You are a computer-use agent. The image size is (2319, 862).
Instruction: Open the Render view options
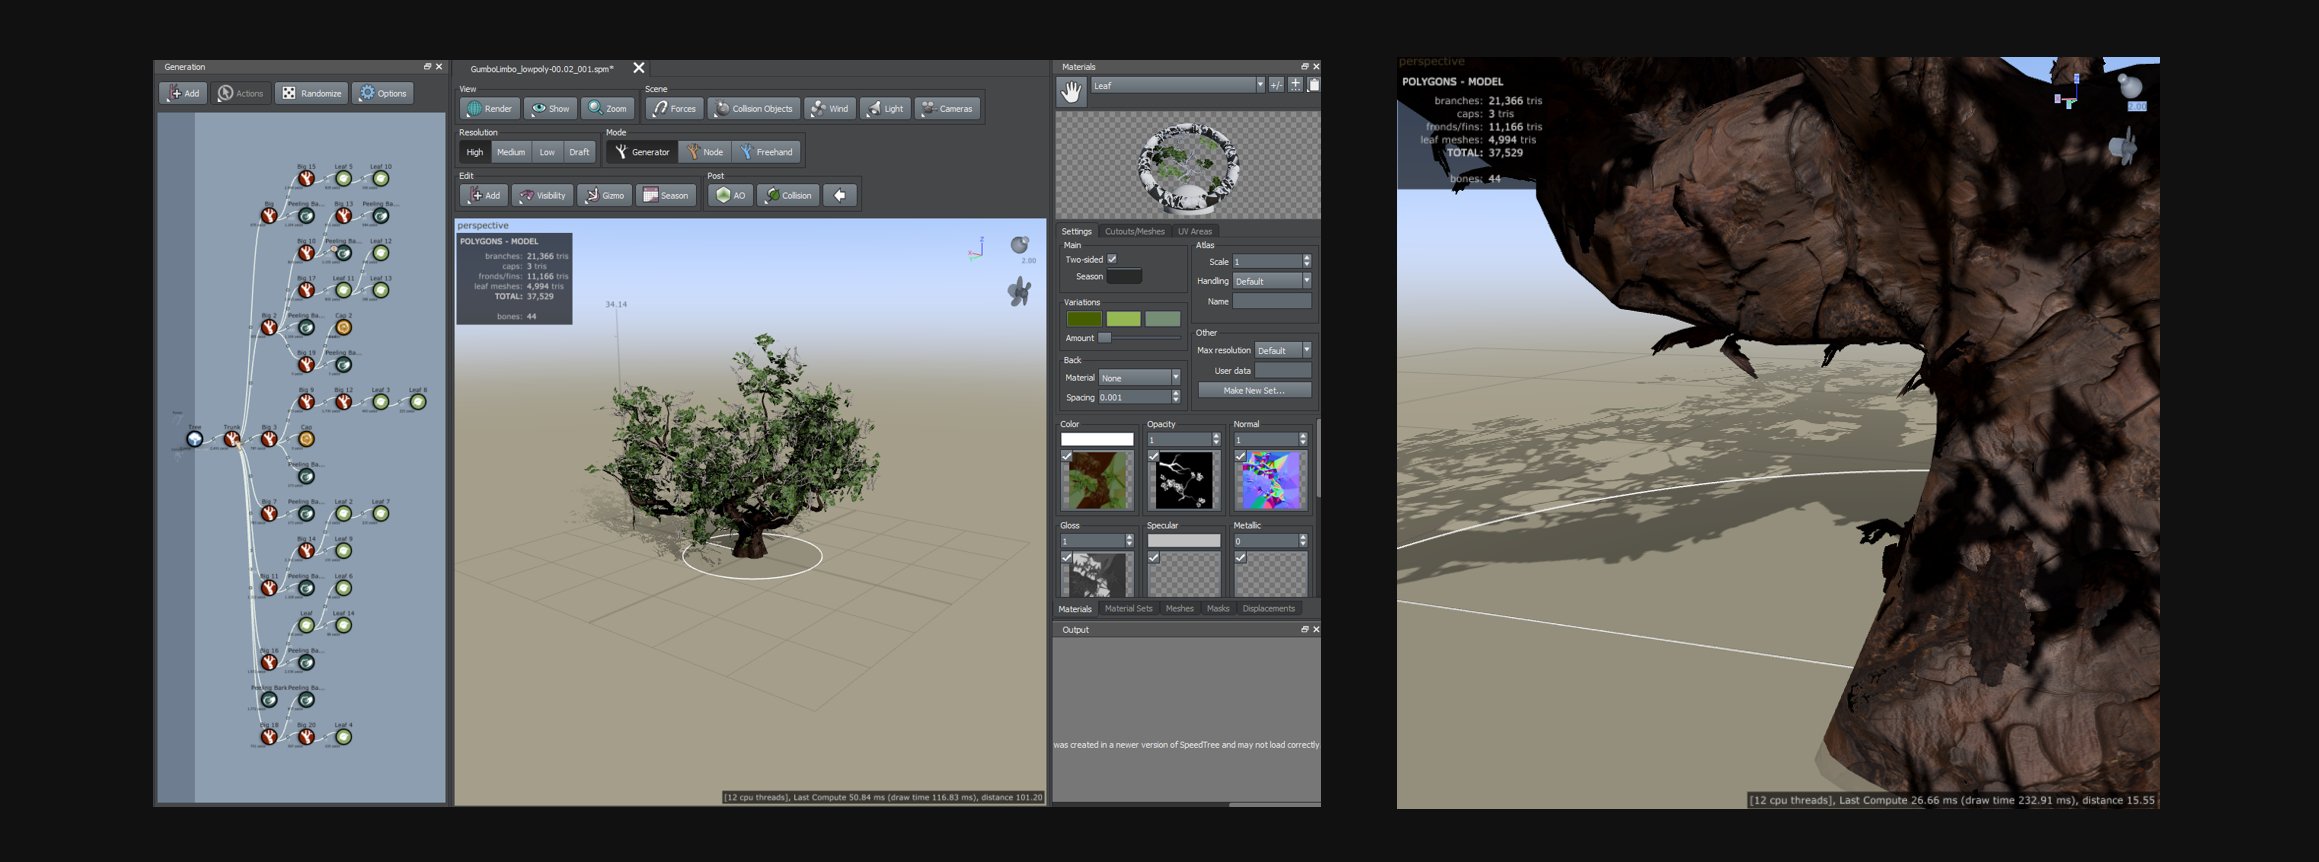point(489,108)
